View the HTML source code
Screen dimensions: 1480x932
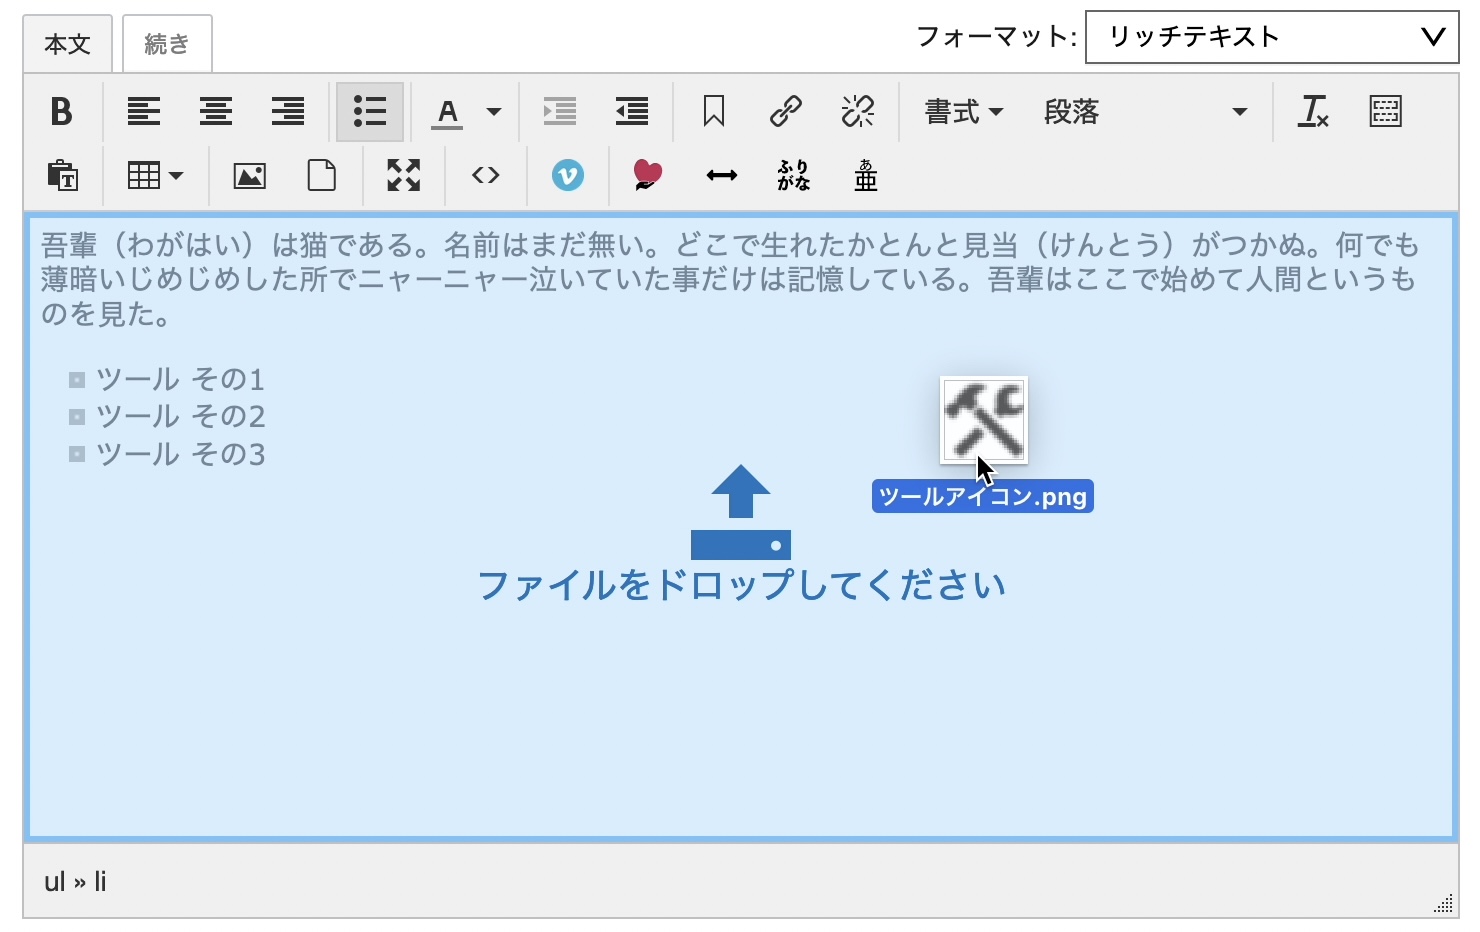point(484,175)
